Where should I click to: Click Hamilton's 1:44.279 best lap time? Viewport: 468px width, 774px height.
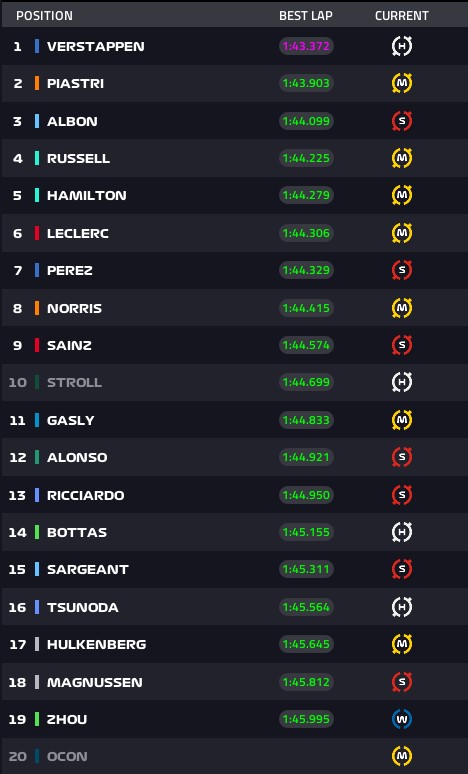tap(306, 195)
